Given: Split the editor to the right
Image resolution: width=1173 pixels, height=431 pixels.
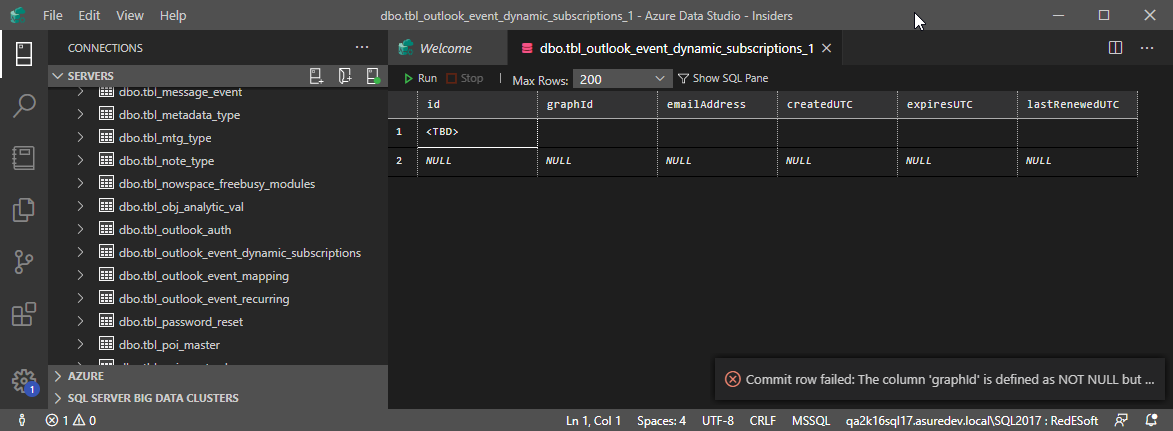Looking at the screenshot, I should click(1115, 48).
